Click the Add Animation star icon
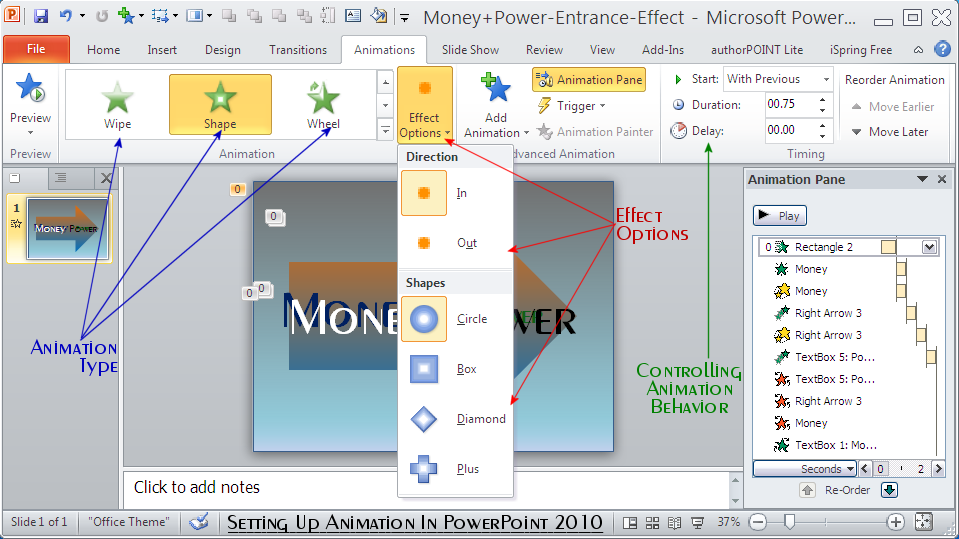 point(495,89)
